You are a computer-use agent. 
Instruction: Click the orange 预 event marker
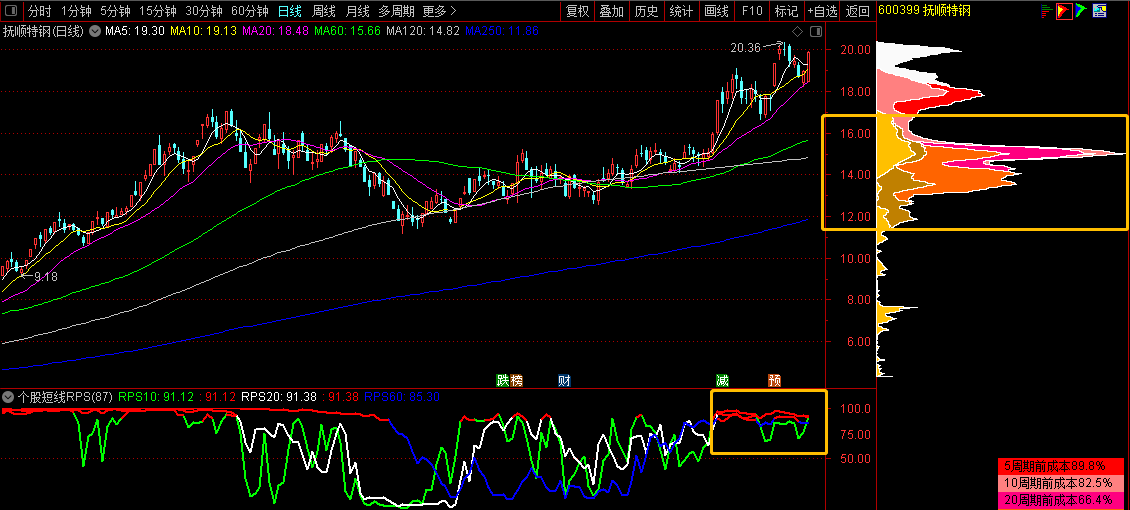774,380
